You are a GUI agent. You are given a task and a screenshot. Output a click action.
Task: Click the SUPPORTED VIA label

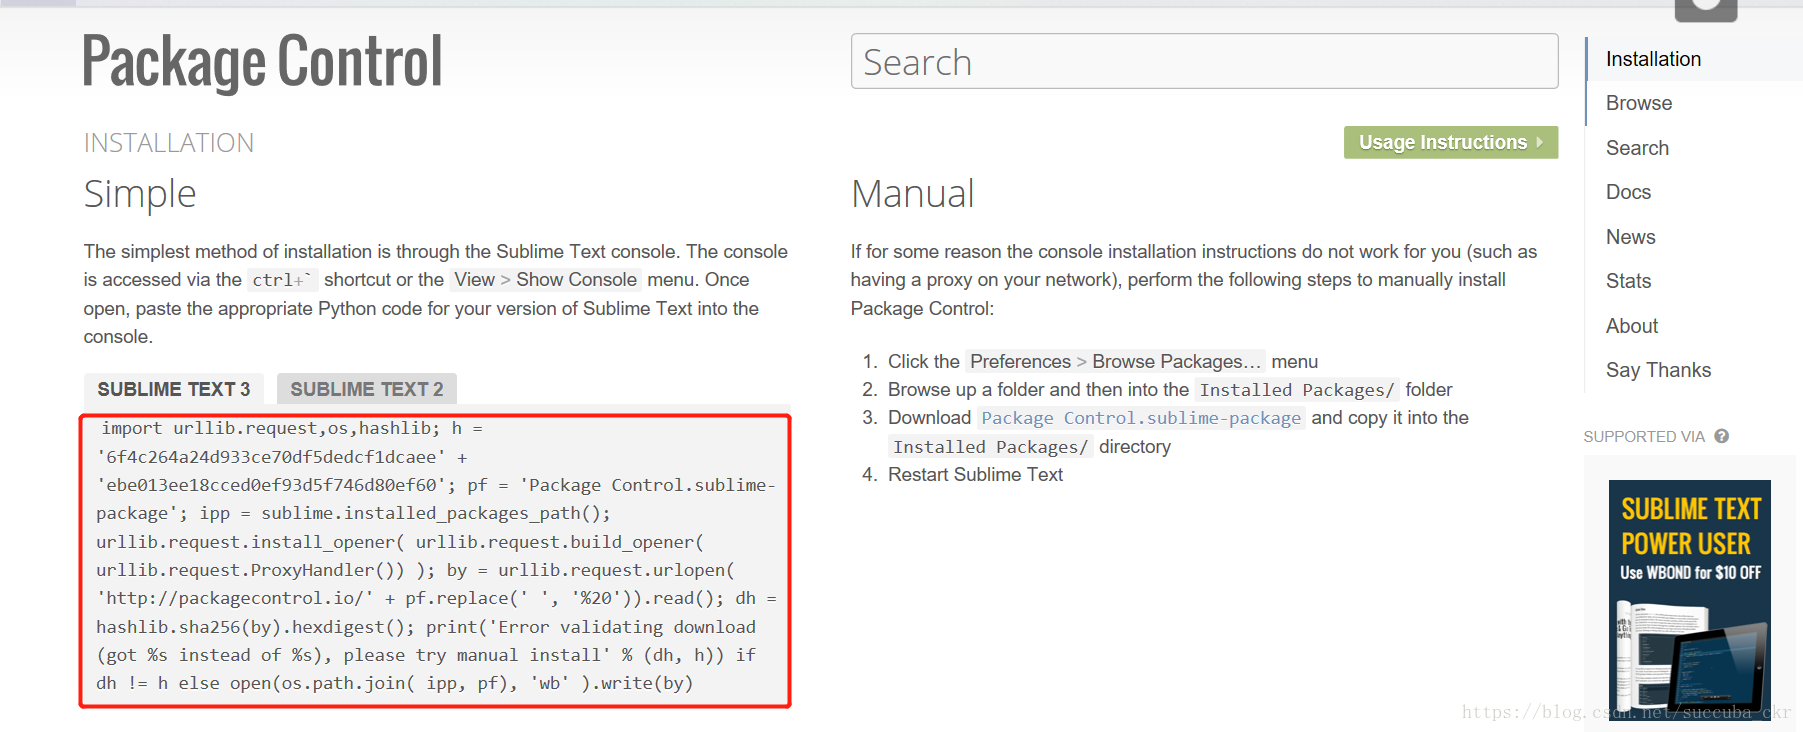pyautogui.click(x=1644, y=436)
